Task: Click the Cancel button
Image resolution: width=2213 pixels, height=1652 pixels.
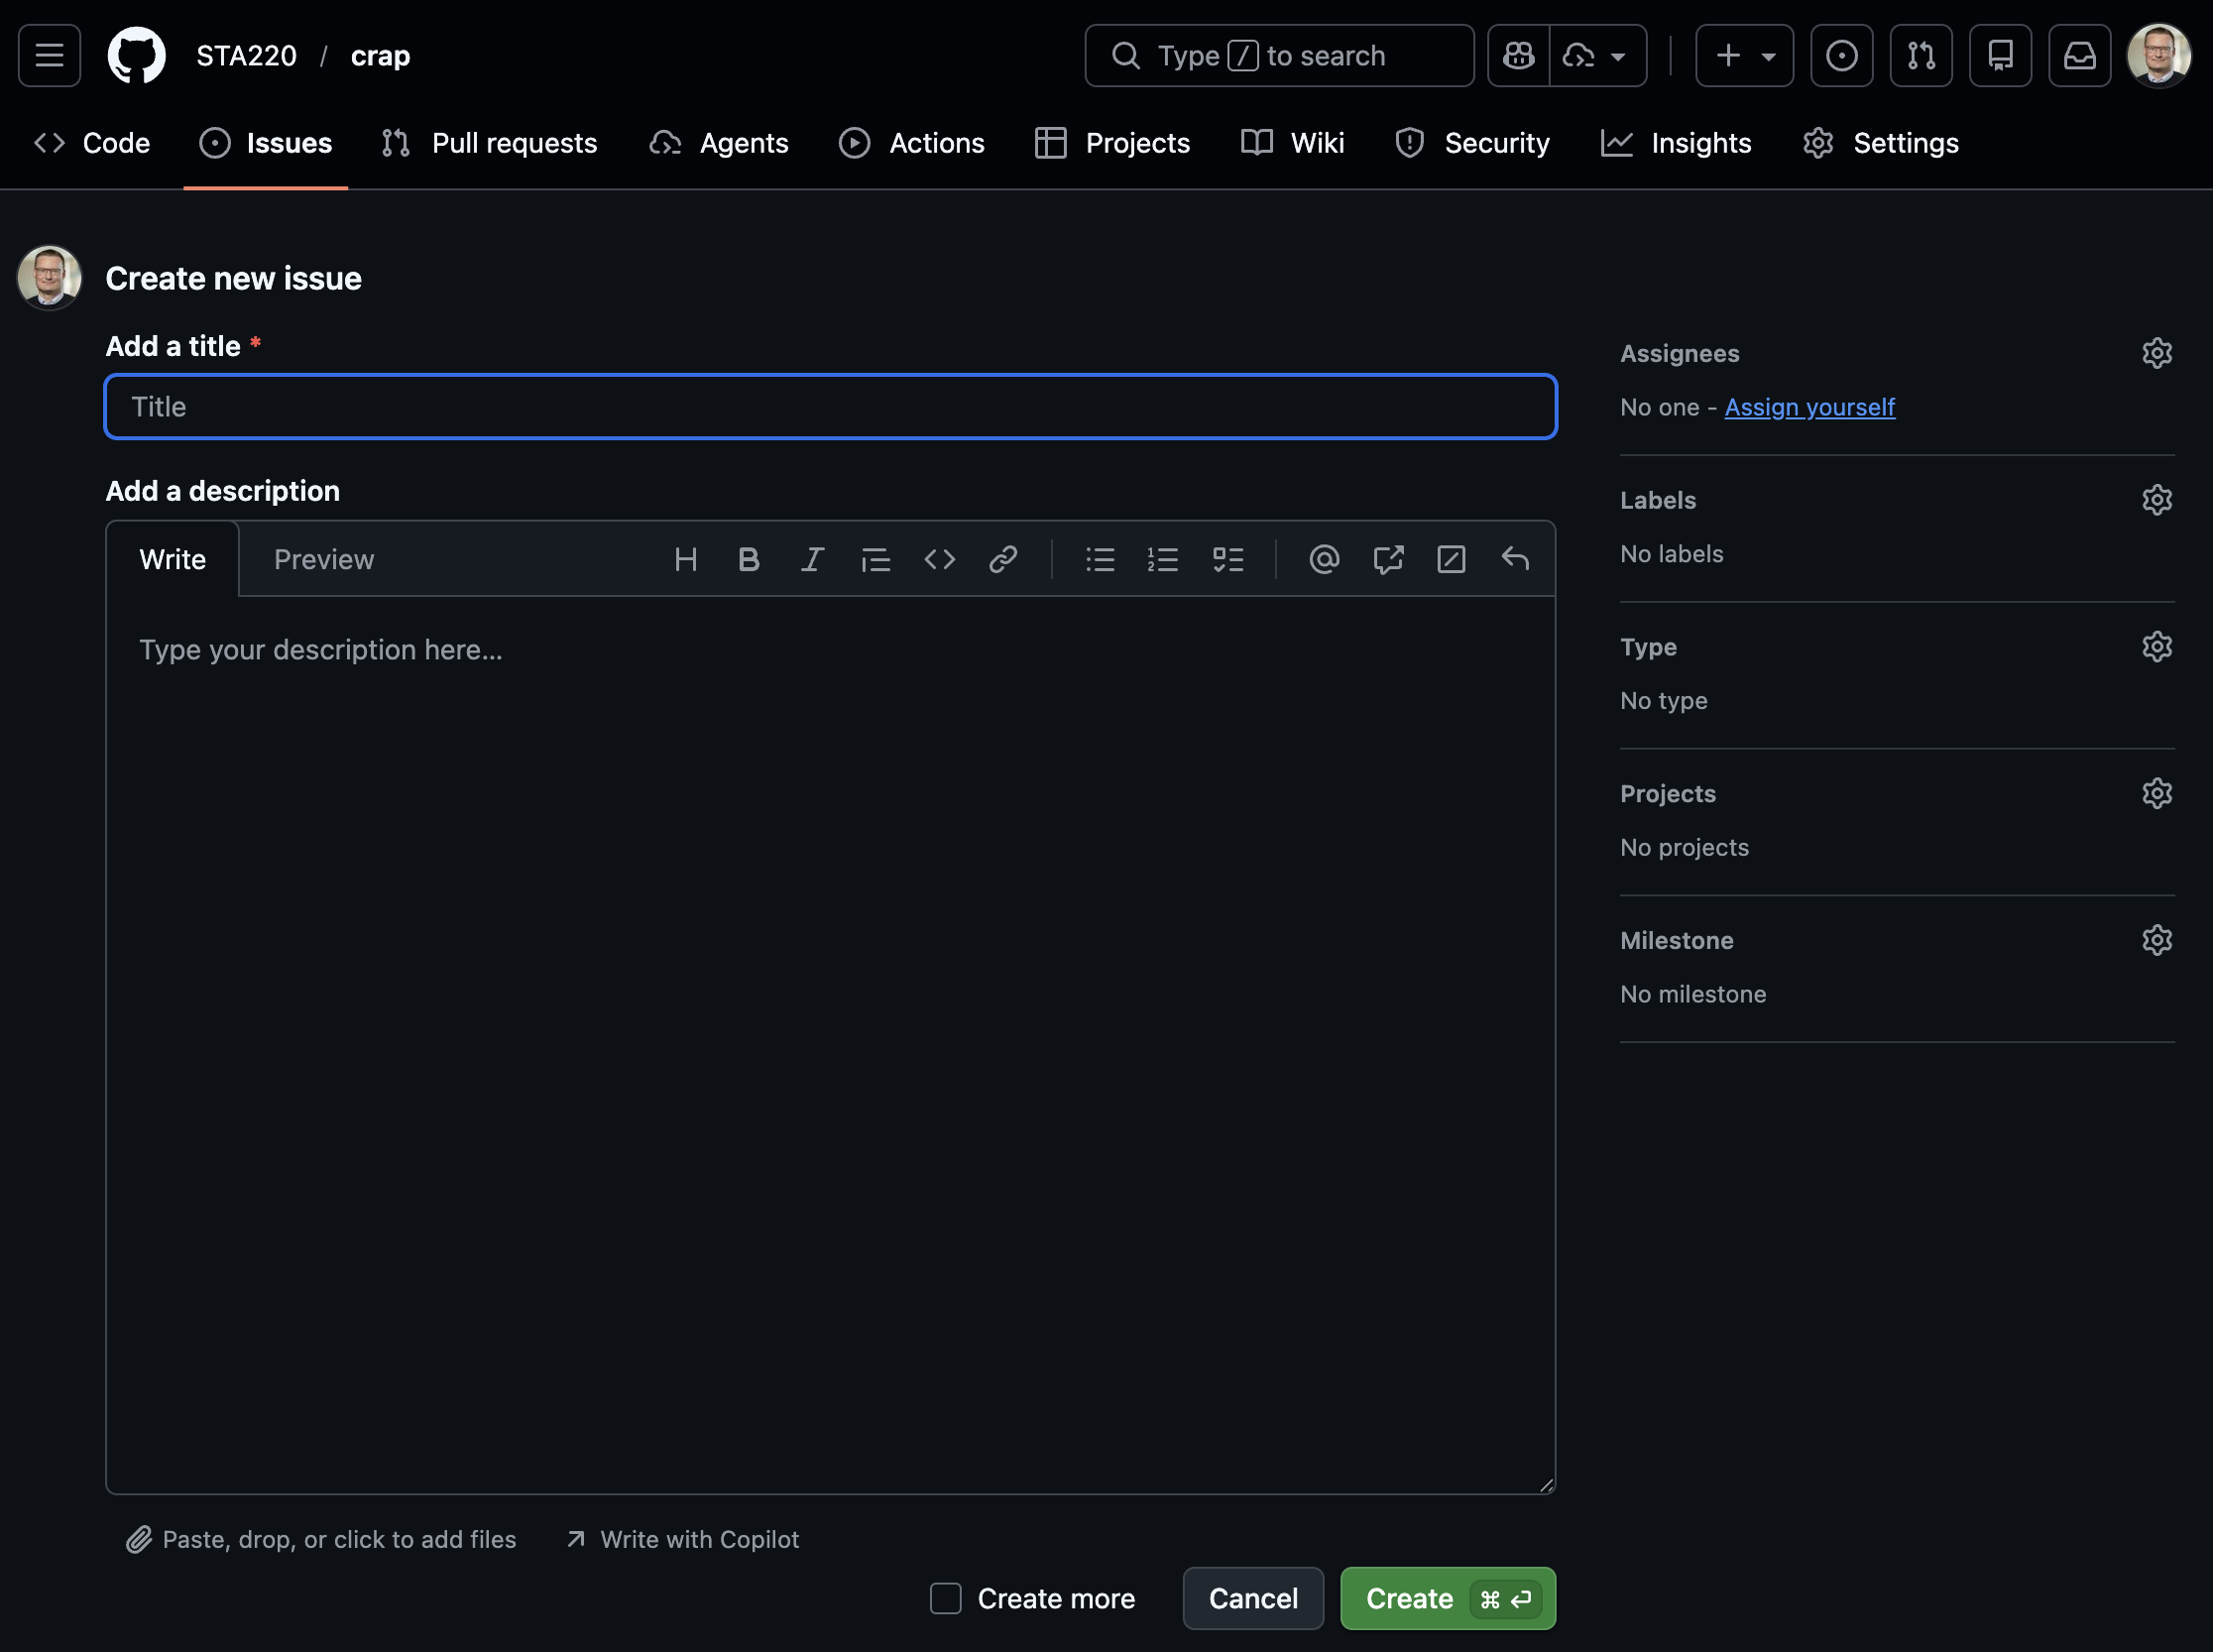Action: coord(1252,1598)
